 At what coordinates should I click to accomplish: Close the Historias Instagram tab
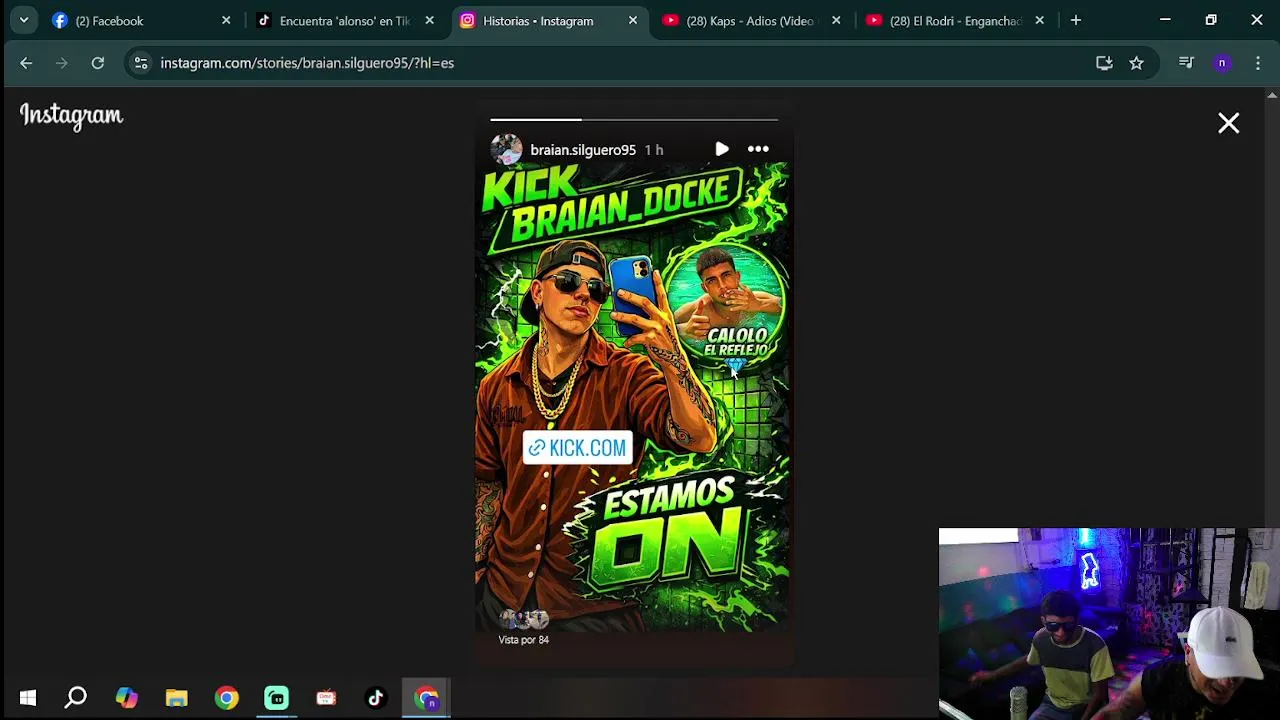click(x=633, y=20)
